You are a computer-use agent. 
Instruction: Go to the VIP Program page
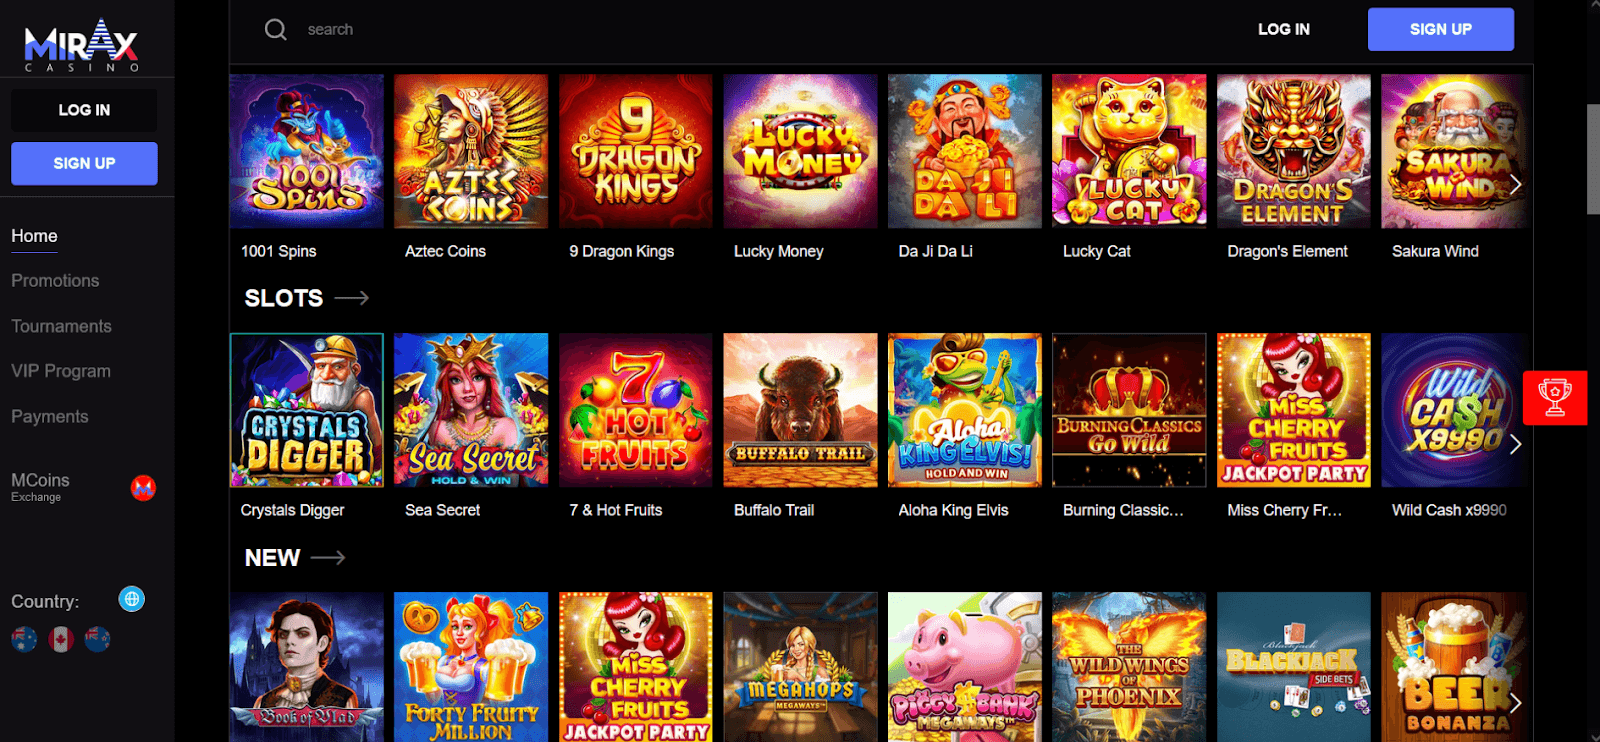61,371
